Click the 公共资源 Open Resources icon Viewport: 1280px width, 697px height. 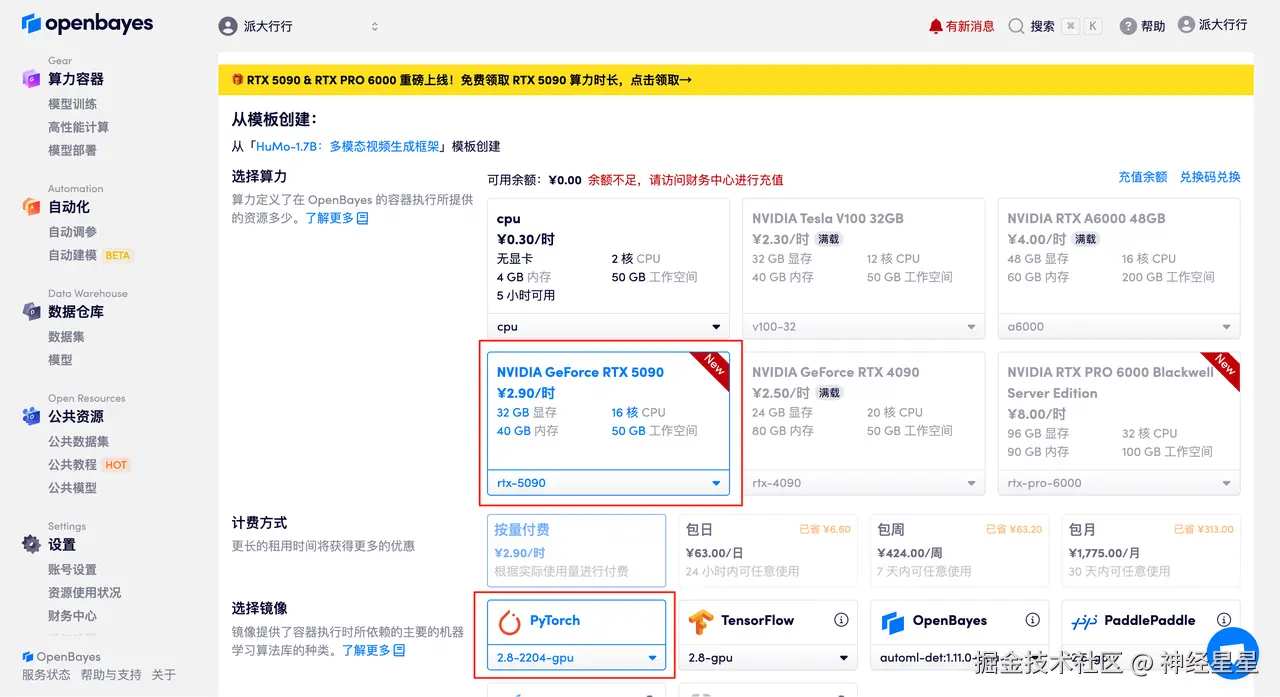[x=31, y=416]
